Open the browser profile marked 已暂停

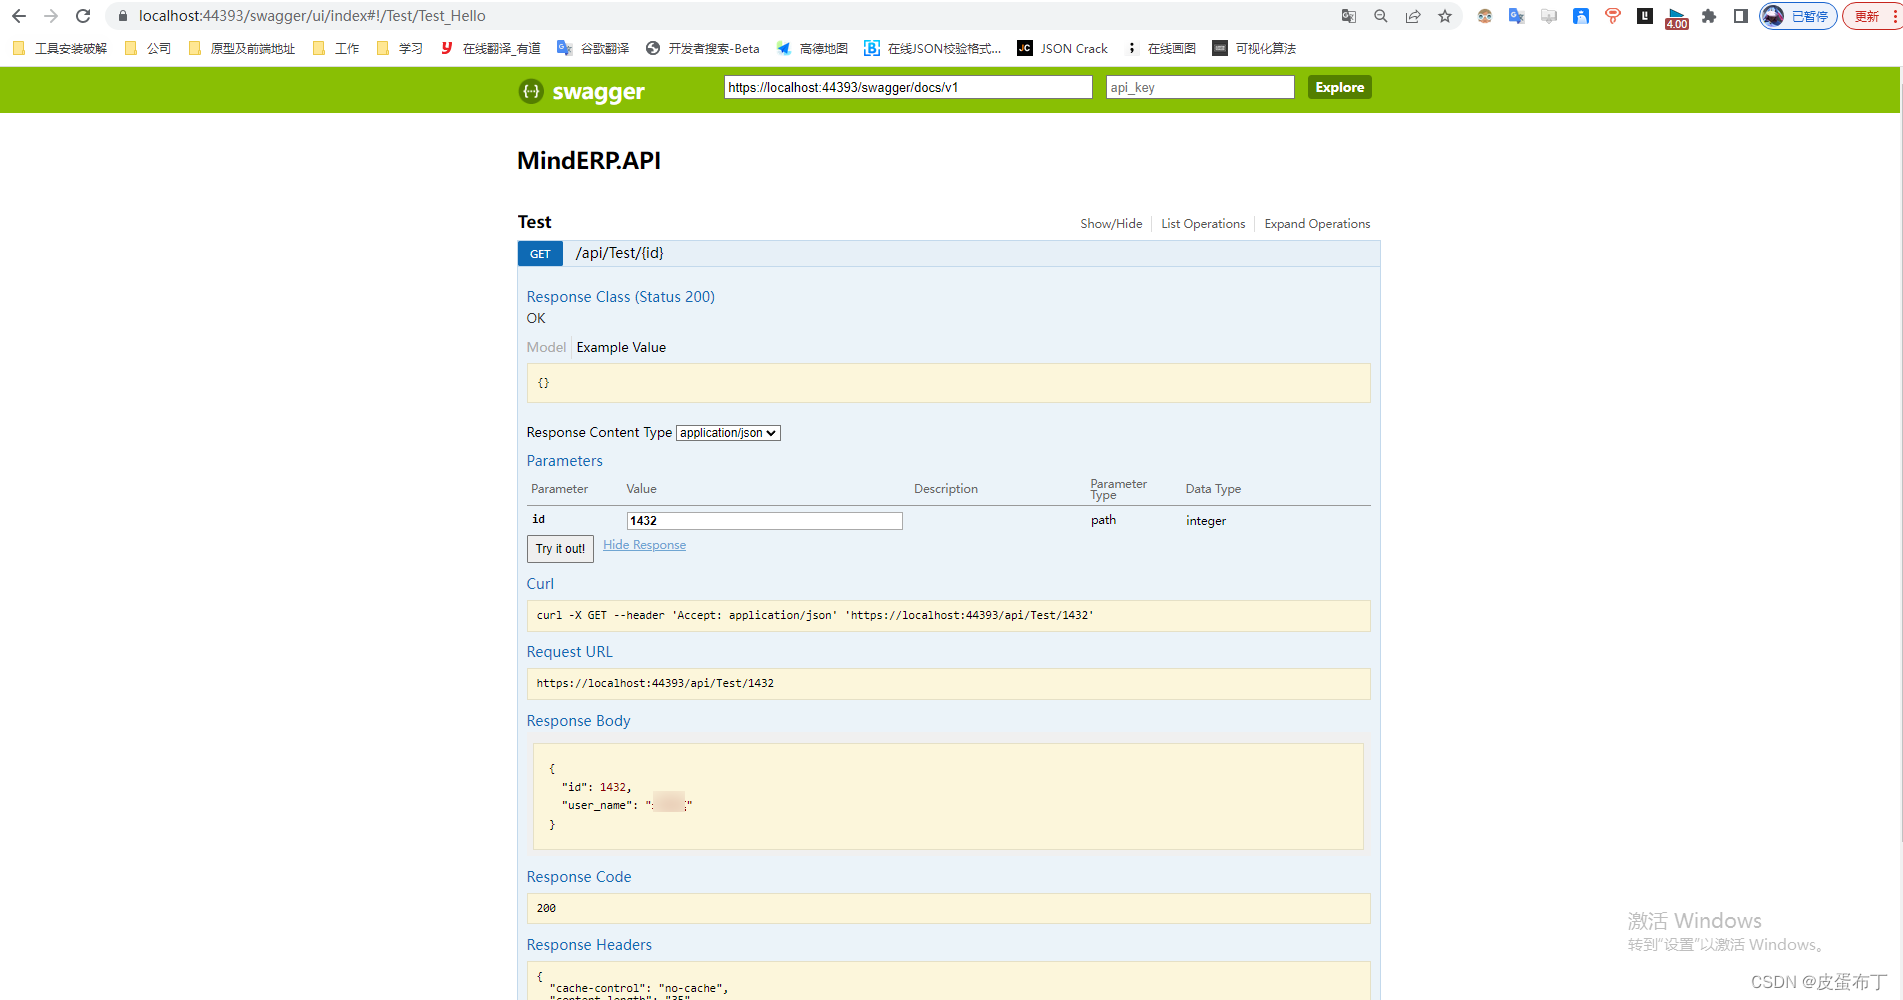1798,16
